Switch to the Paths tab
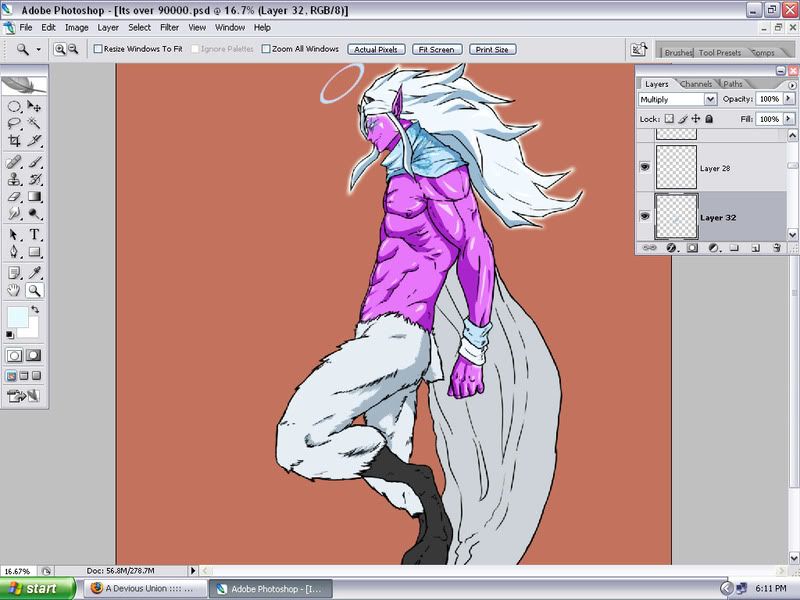Image resolution: width=800 pixels, height=600 pixels. coord(733,84)
